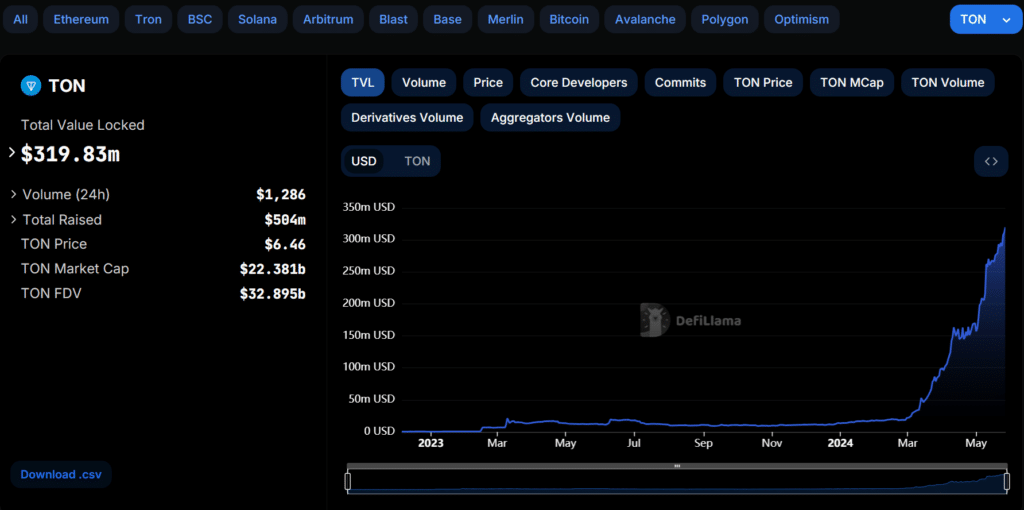
Task: Expand the Total Raised row
Action: [x=13, y=220]
